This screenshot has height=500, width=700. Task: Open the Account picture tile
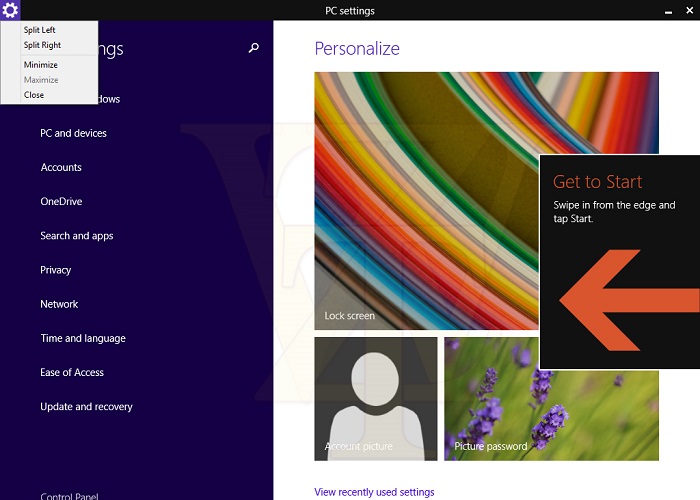click(x=376, y=398)
